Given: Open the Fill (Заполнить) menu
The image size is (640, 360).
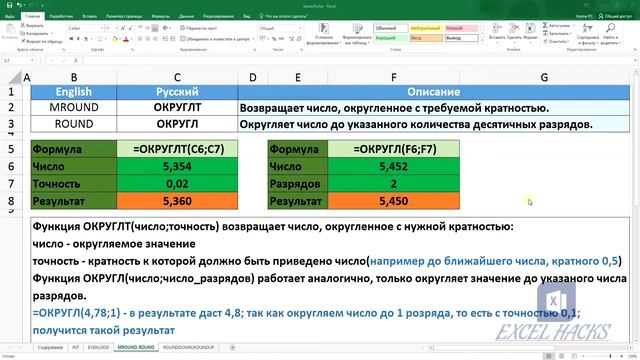Looking at the screenshot, I should tap(557, 33).
